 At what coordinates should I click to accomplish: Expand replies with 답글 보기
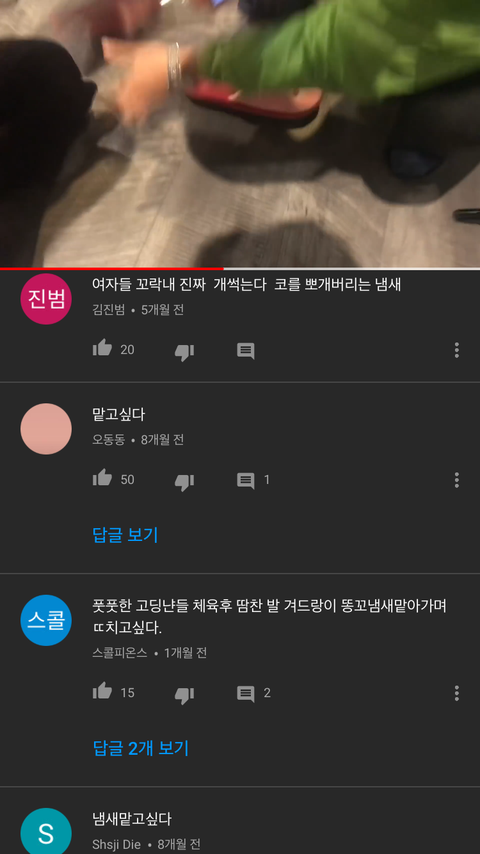(125, 535)
